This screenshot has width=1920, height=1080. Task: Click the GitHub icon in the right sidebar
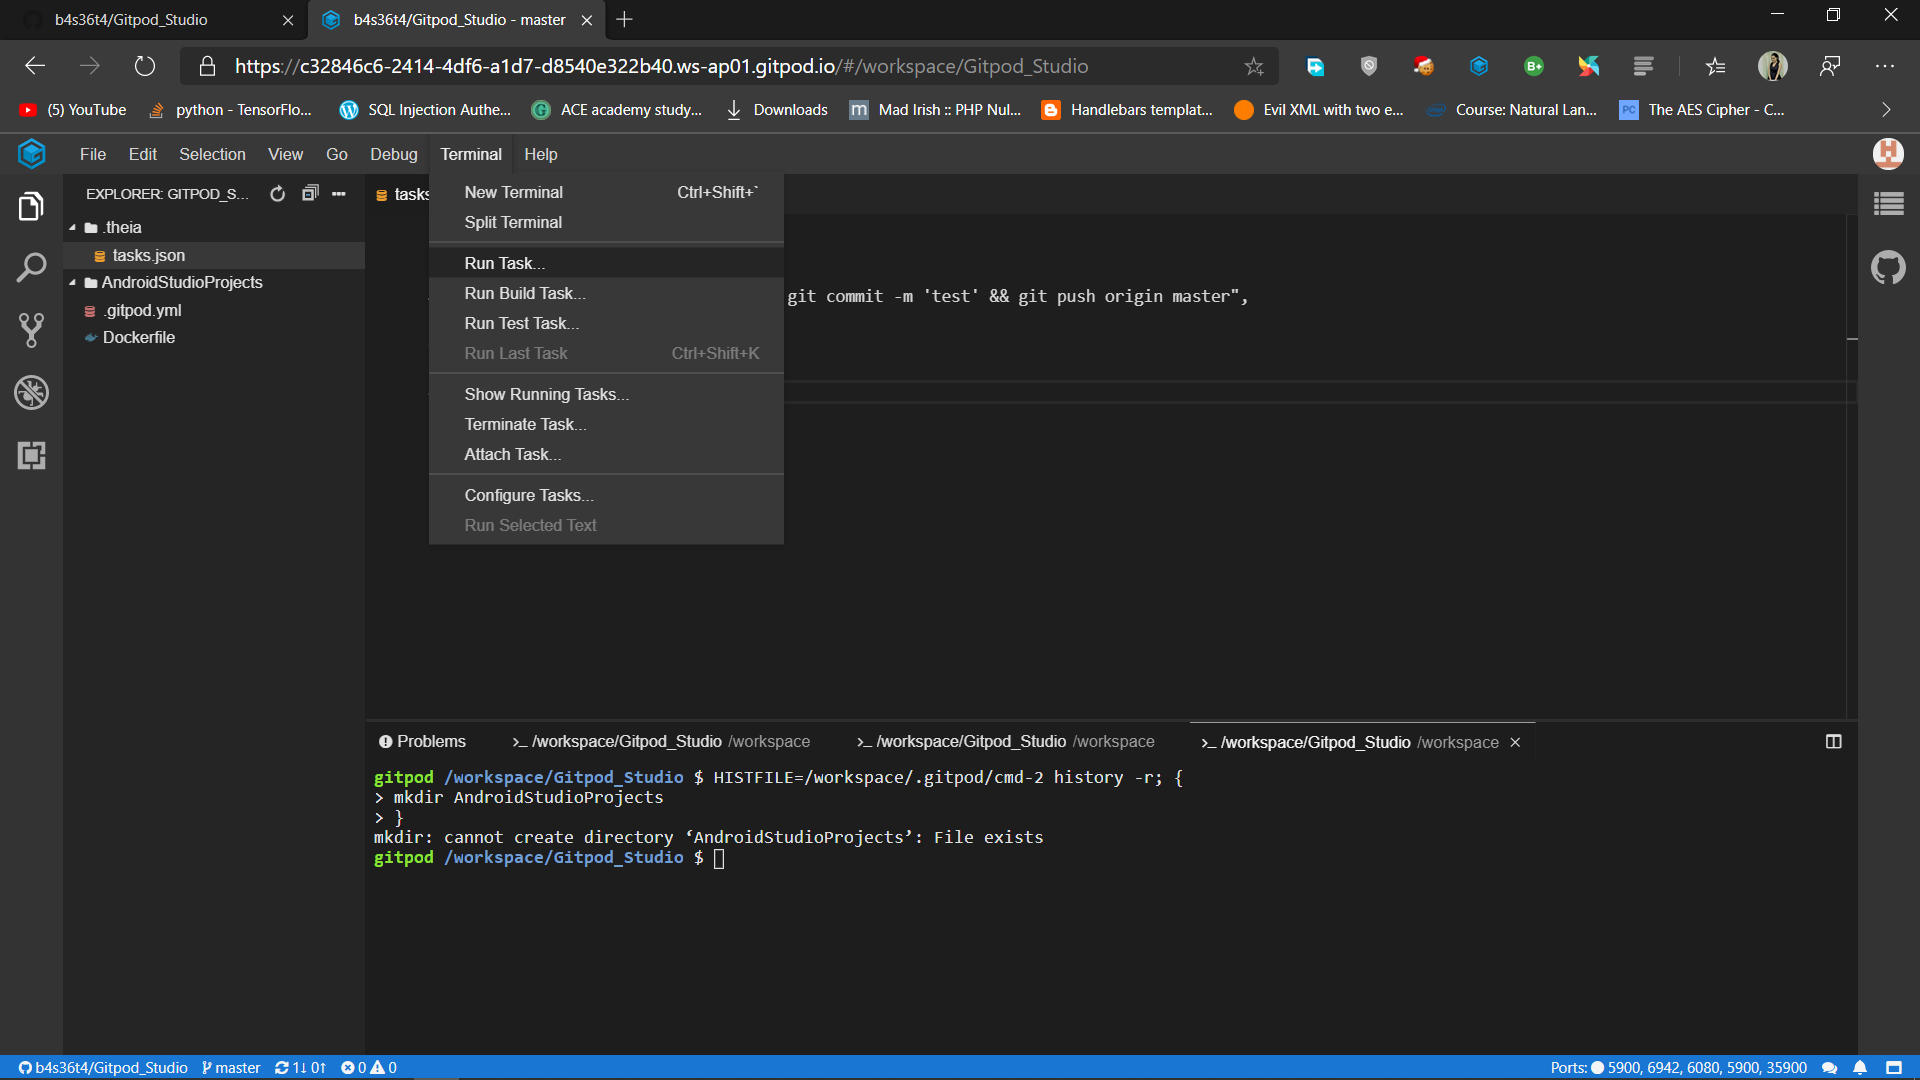(x=1888, y=268)
